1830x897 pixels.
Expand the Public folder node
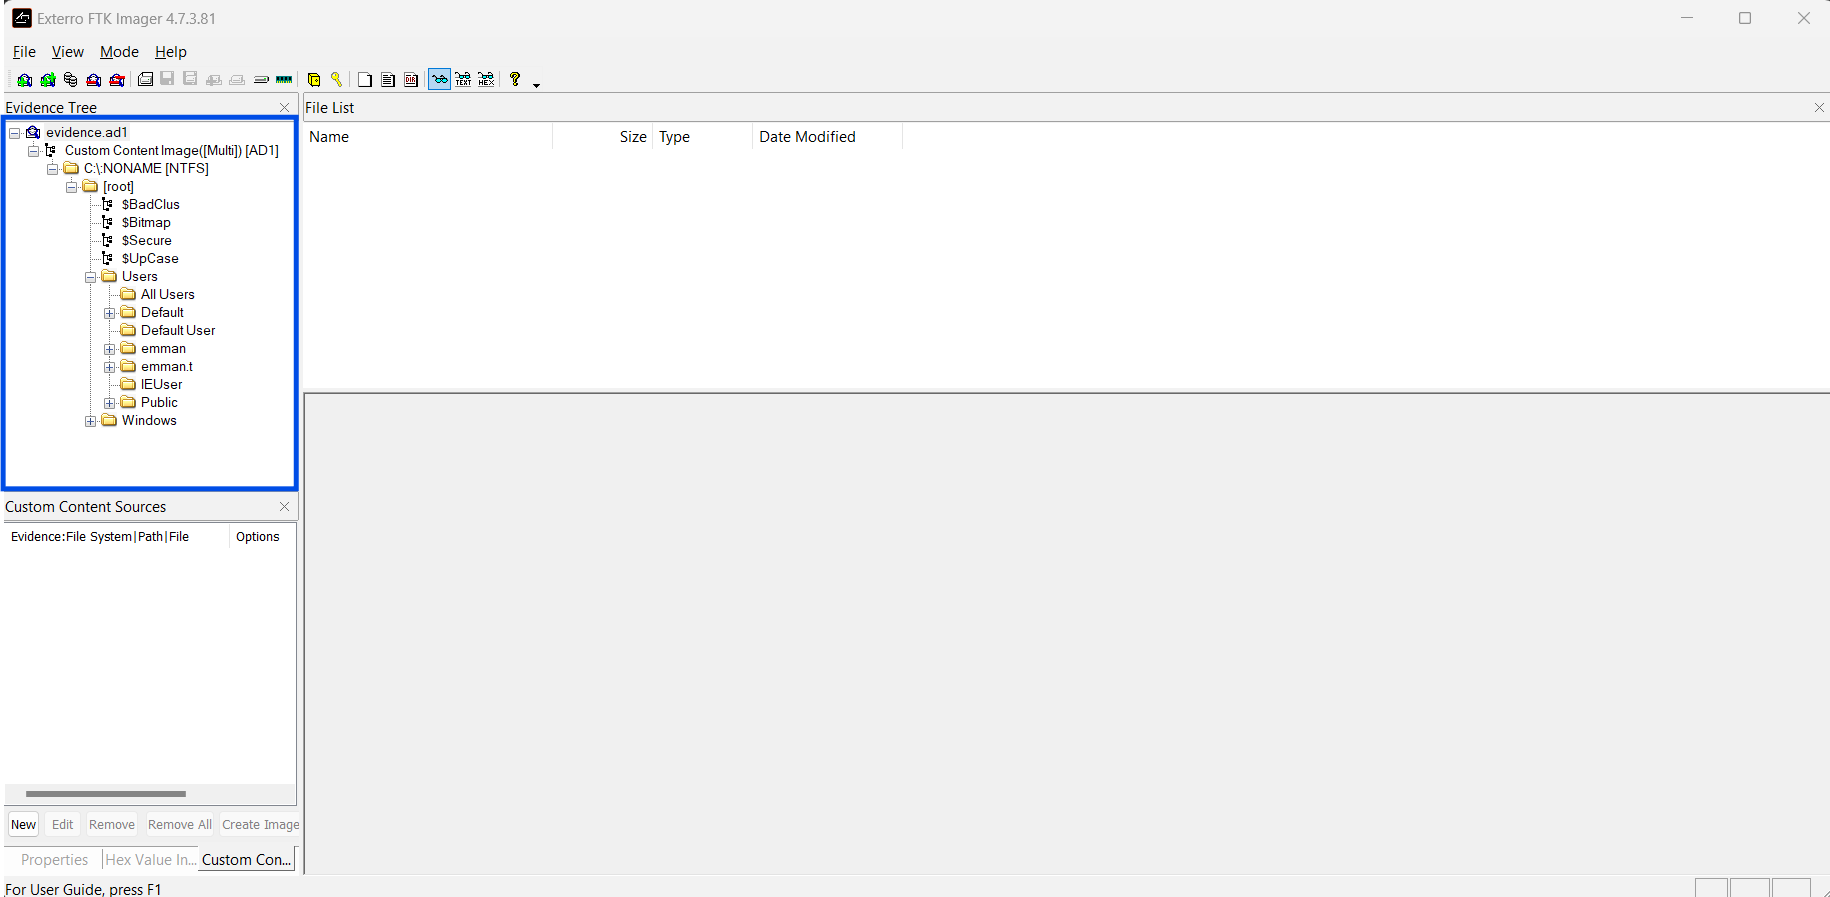[110, 403]
